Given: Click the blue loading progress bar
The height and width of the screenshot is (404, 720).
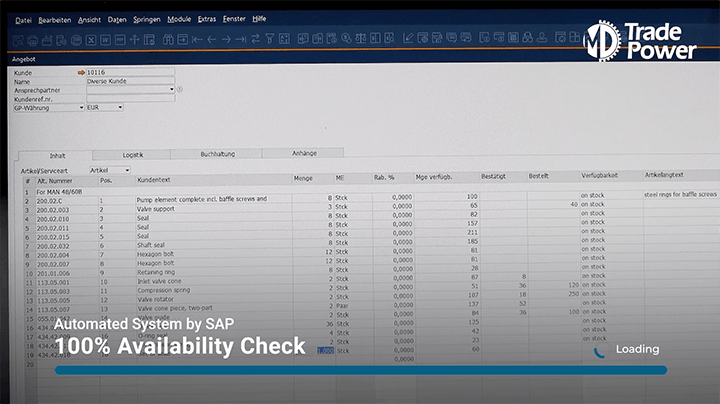Looking at the screenshot, I should pyautogui.click(x=360, y=370).
